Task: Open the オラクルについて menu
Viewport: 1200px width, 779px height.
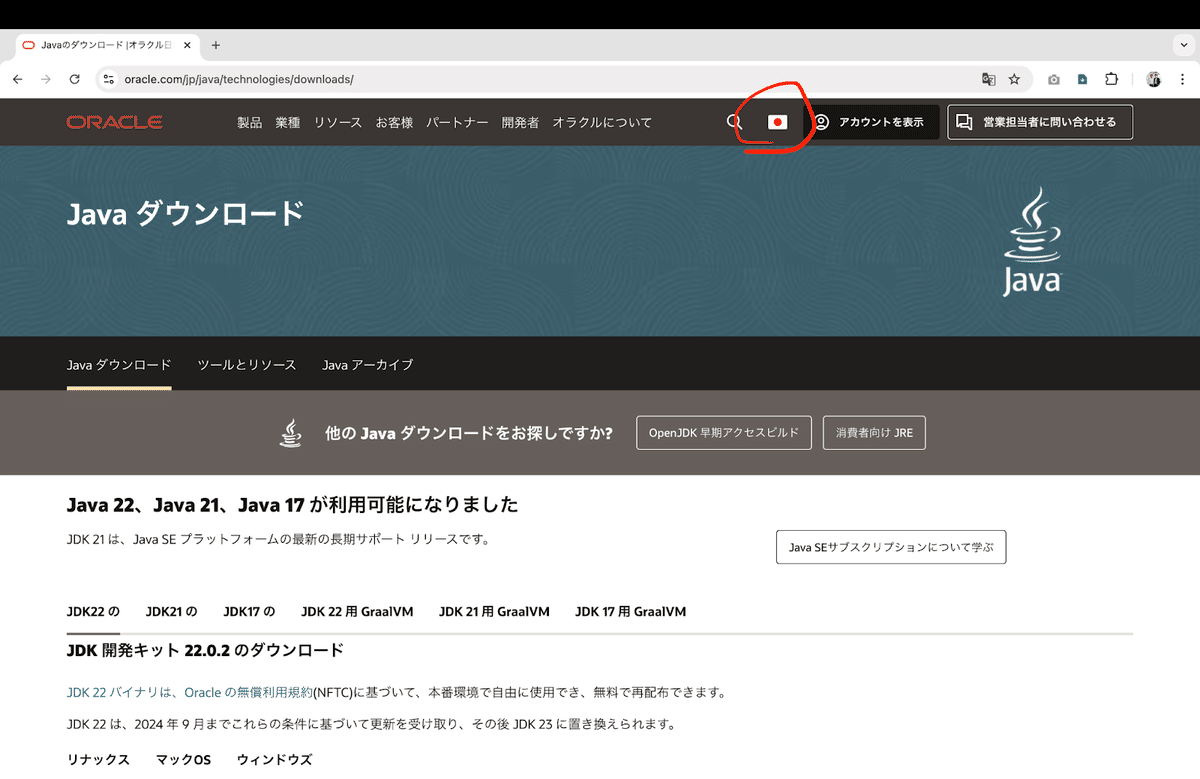Action: 602,122
